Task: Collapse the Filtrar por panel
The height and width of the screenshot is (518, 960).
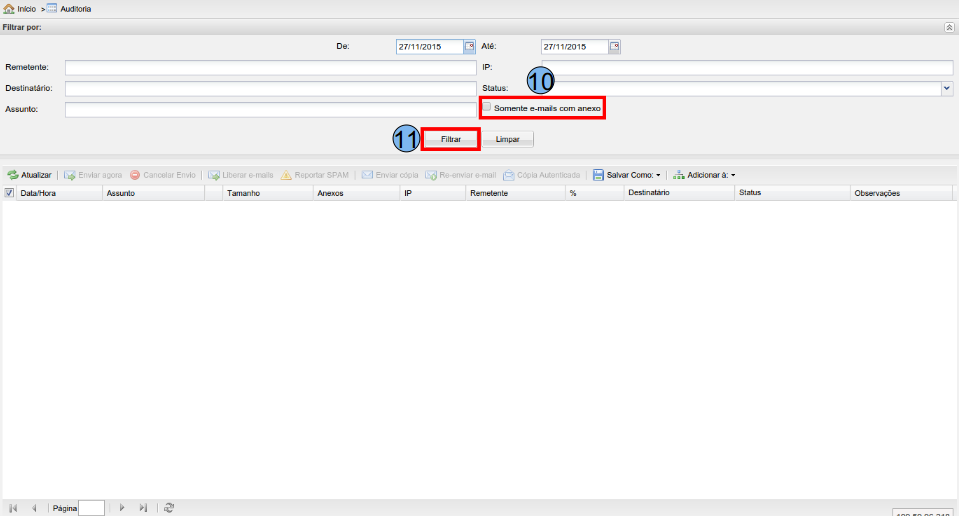Action: tap(949, 28)
